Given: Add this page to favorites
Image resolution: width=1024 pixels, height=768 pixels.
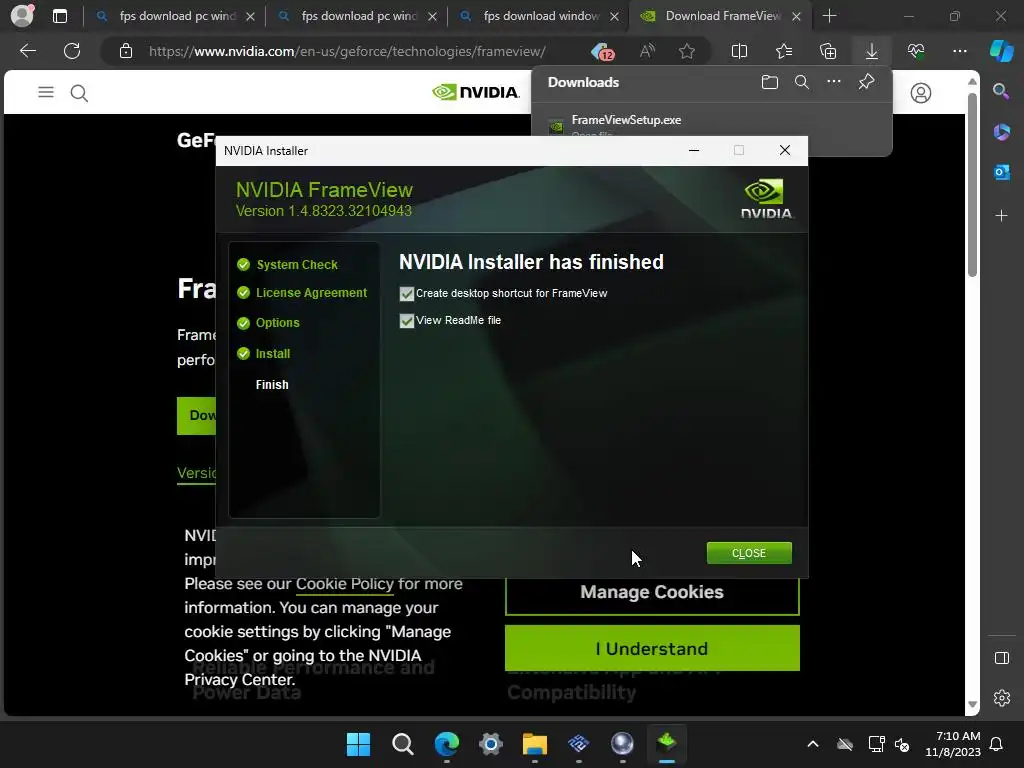Looking at the screenshot, I should (x=686, y=51).
